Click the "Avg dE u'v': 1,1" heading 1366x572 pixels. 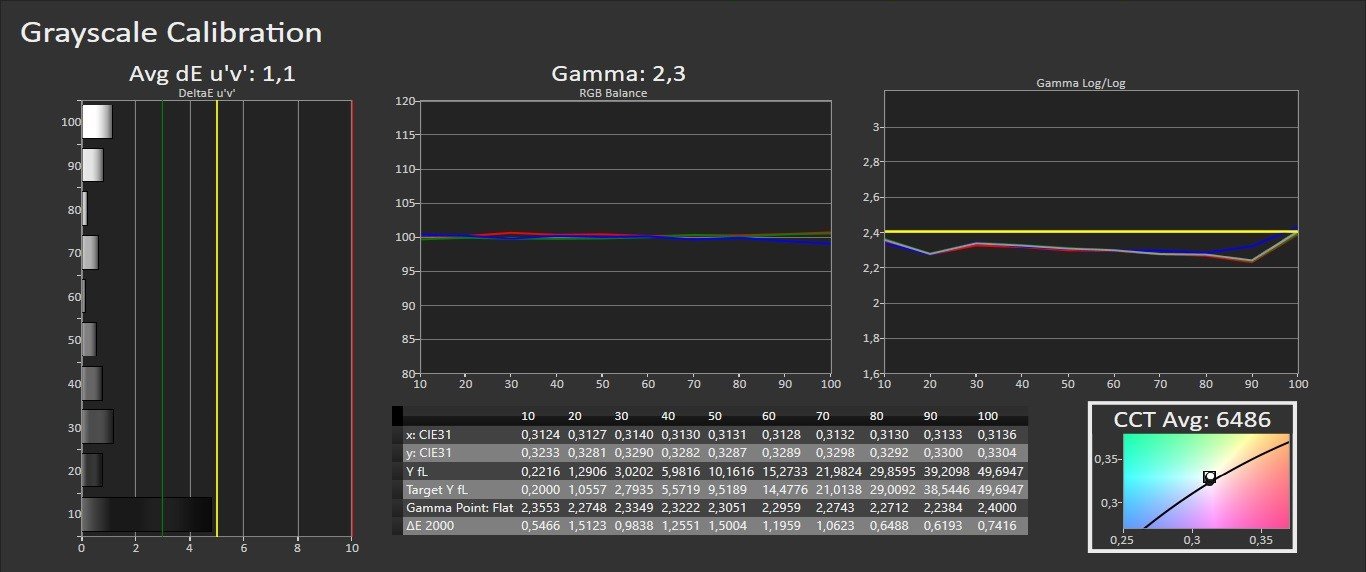point(212,74)
